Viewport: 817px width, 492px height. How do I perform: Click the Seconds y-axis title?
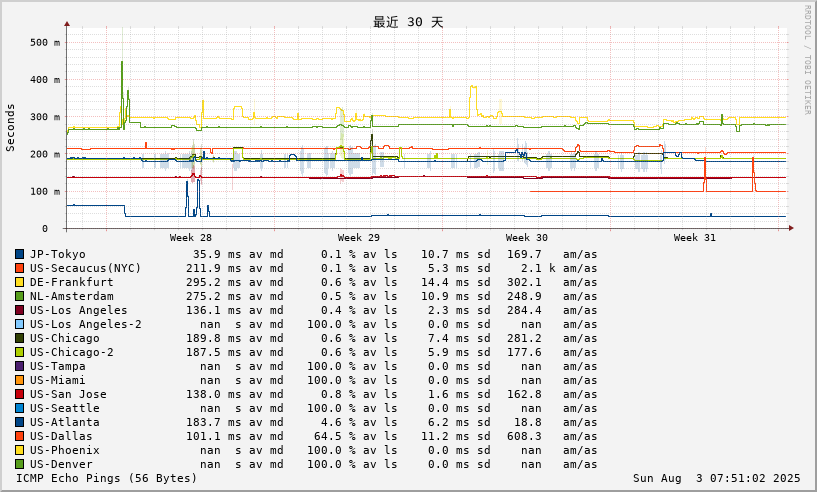(x=10, y=128)
